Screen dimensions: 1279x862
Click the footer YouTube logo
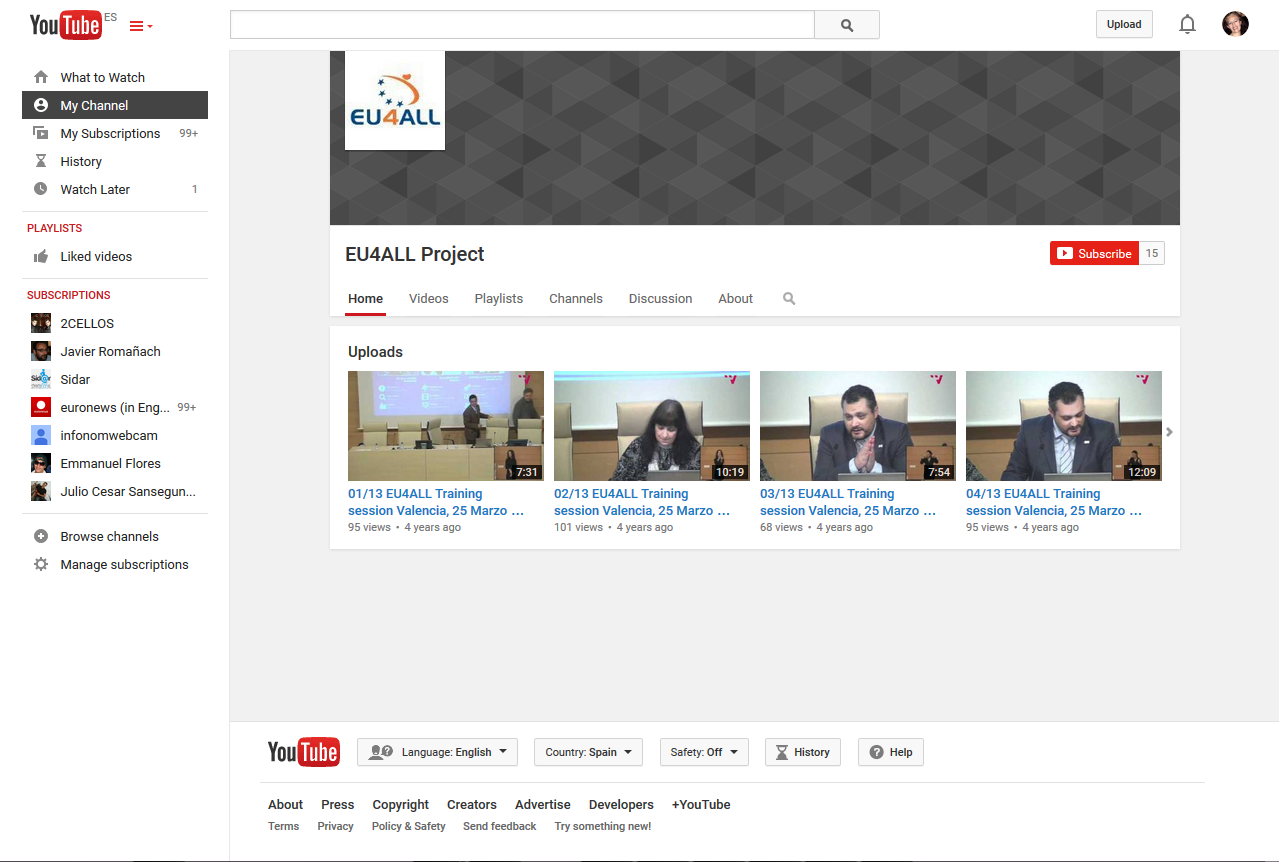point(304,752)
